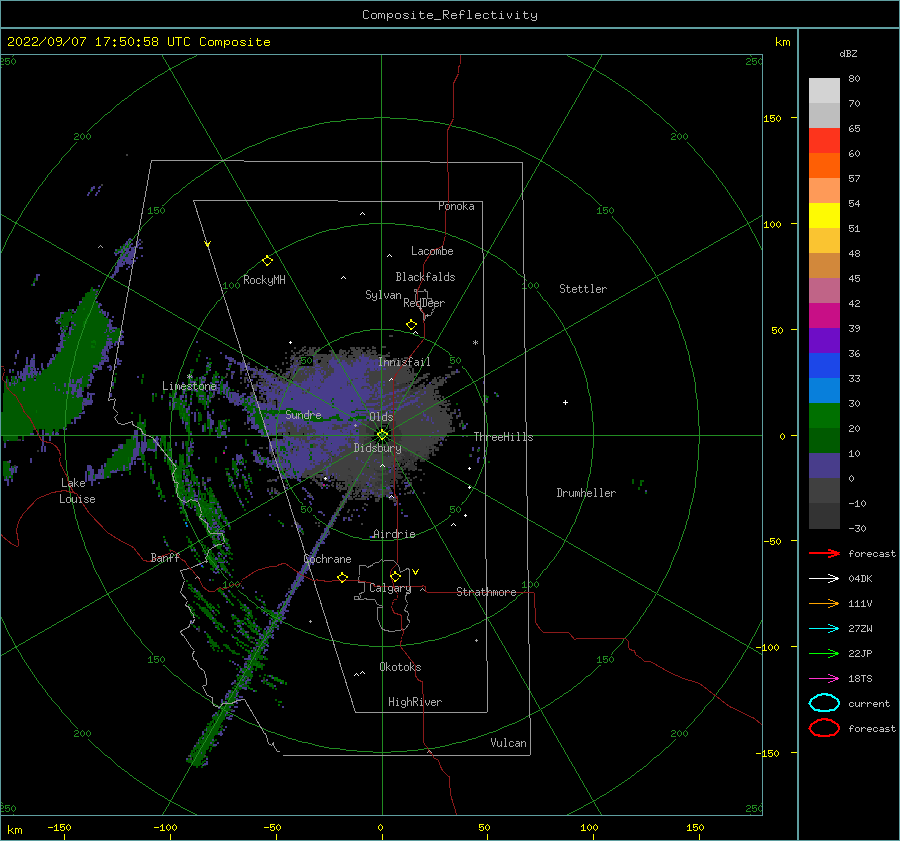Viewport: 900px width, 841px height.
Task: Click the red forecast ellipse in legend
Action: pos(824,728)
